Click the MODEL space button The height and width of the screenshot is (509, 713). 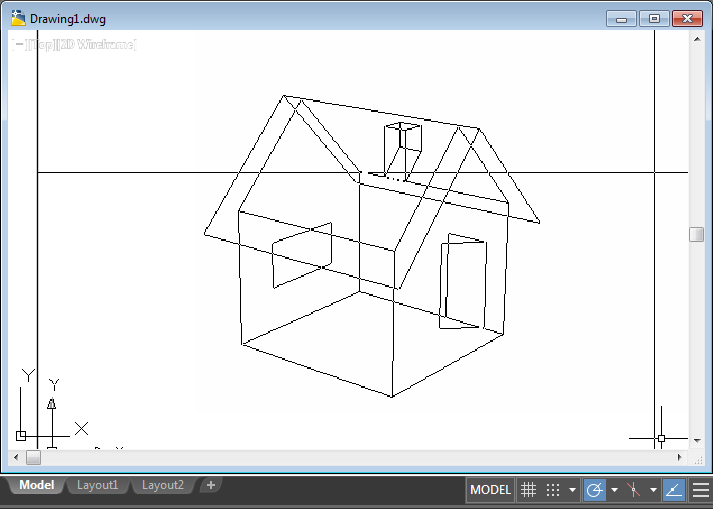tap(490, 490)
